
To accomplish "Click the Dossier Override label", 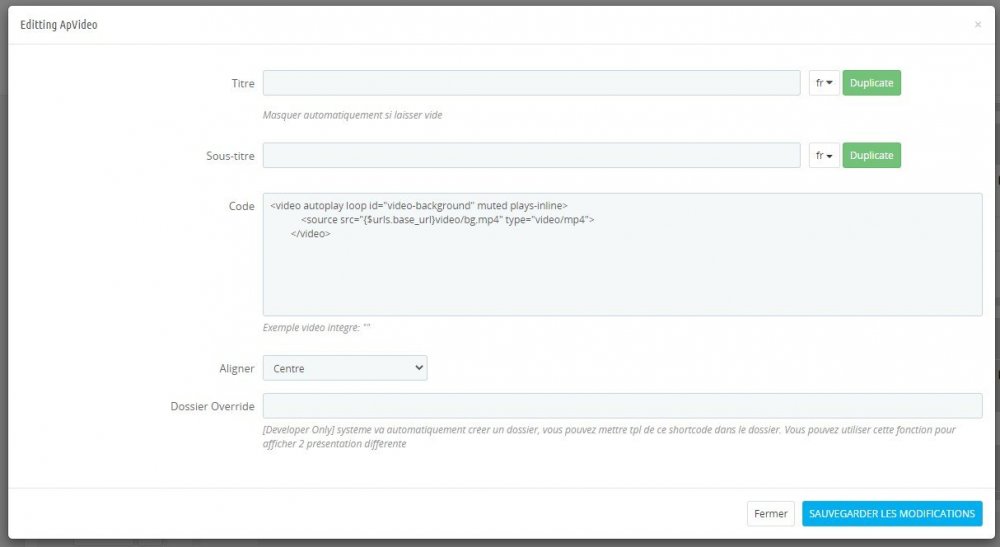I will tap(212, 406).
